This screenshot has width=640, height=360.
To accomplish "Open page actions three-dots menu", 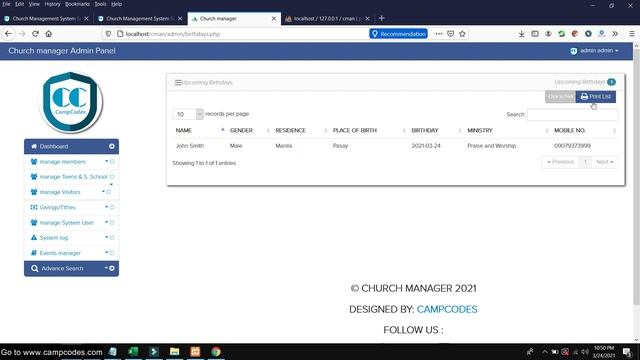I will (x=439, y=34).
